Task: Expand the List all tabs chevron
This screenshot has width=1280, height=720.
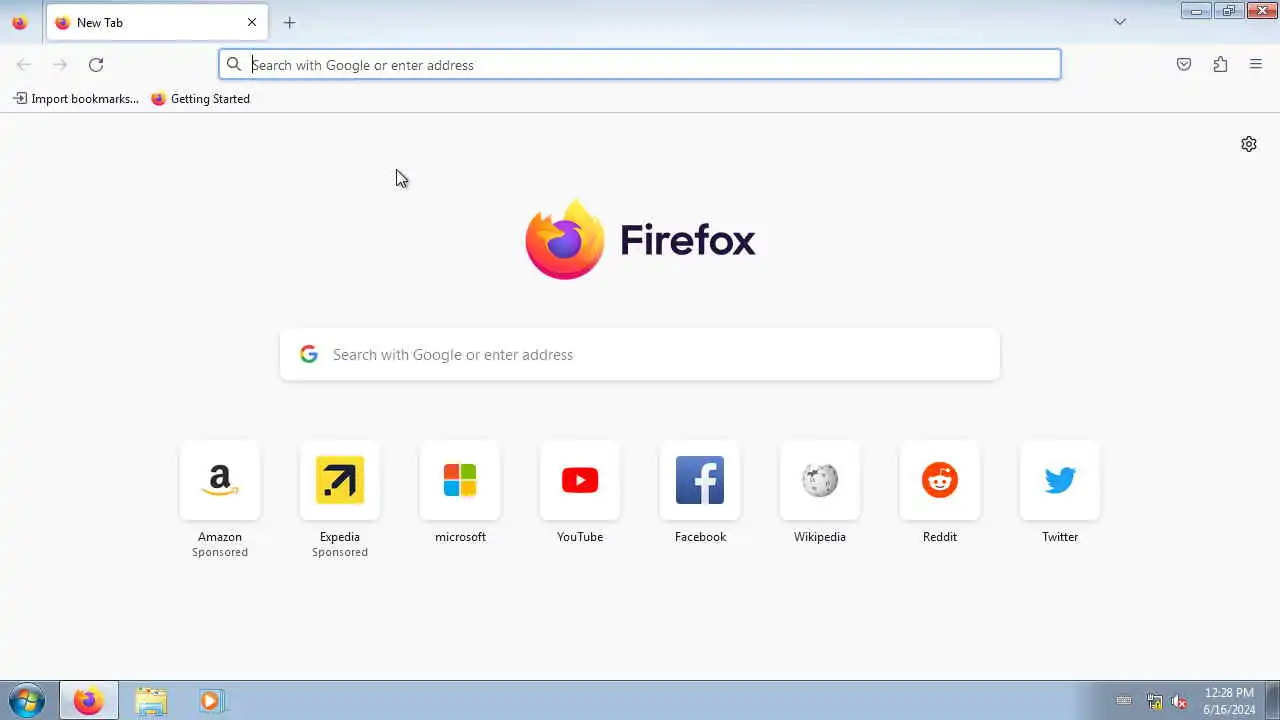Action: click(x=1120, y=22)
